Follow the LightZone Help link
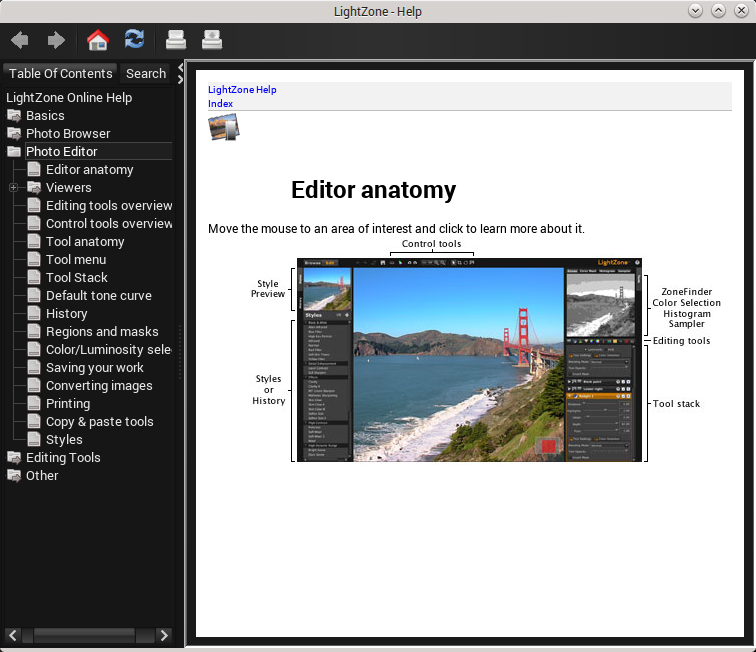Screen dimensions: 756x652 [242, 90]
